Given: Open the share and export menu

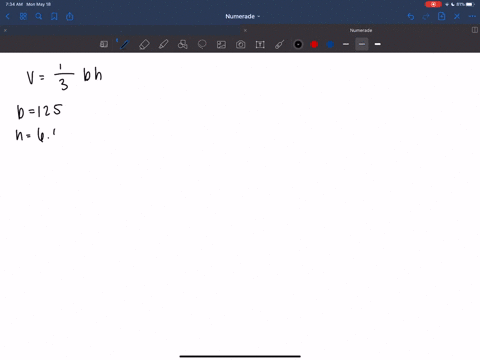Looking at the screenshot, I should coord(69,16).
